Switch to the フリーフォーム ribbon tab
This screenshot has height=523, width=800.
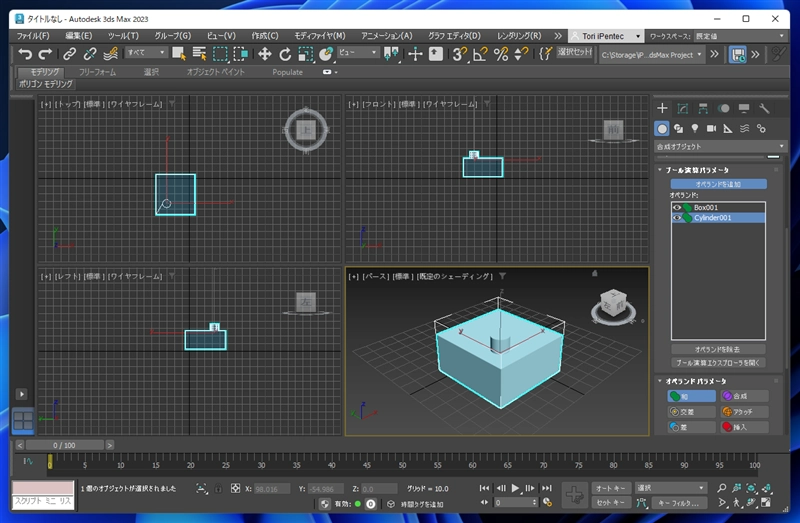tap(97, 72)
